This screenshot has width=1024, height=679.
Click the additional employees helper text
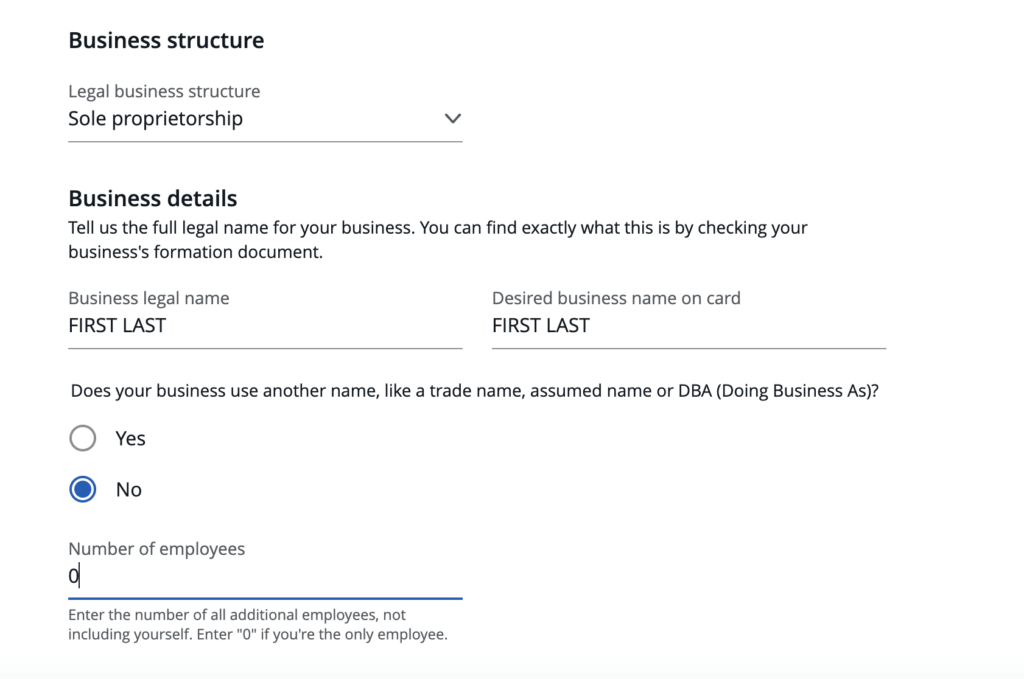tap(257, 625)
